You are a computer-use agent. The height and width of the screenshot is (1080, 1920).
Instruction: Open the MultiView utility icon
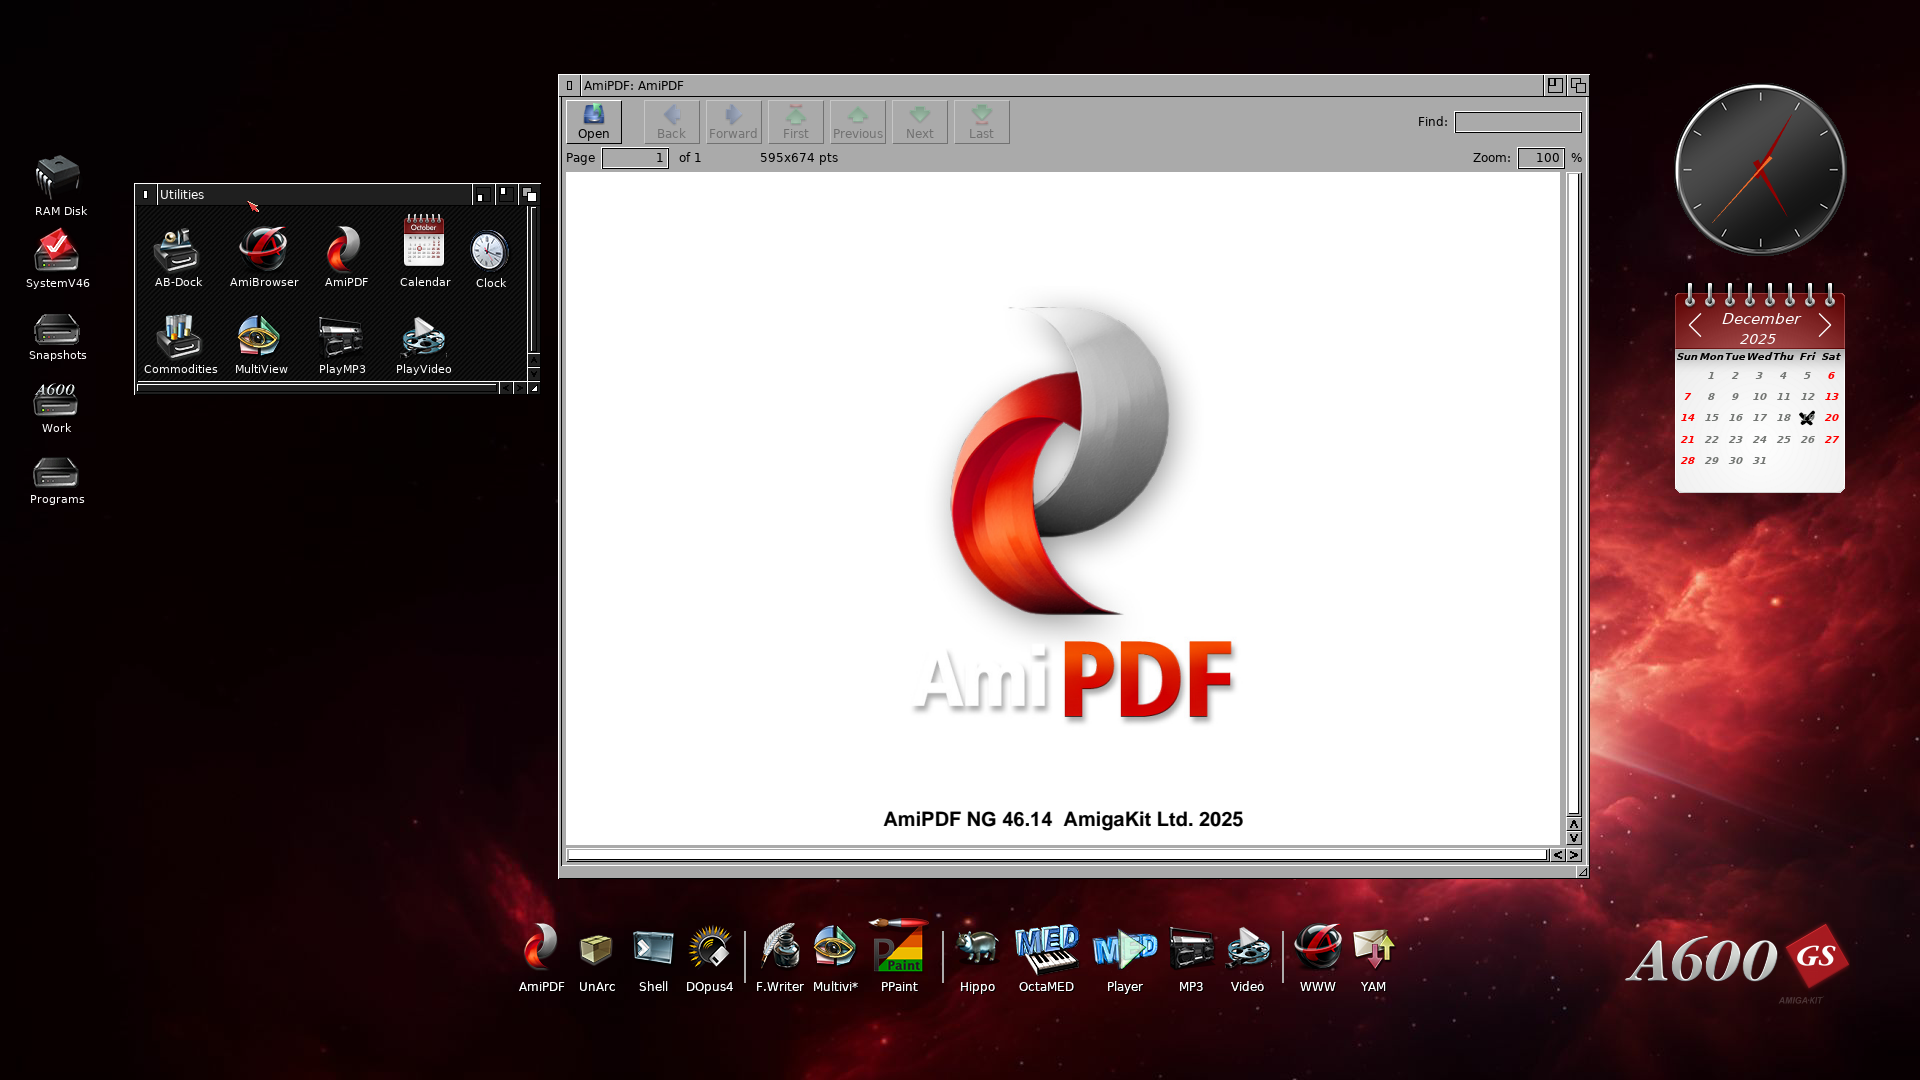259,338
